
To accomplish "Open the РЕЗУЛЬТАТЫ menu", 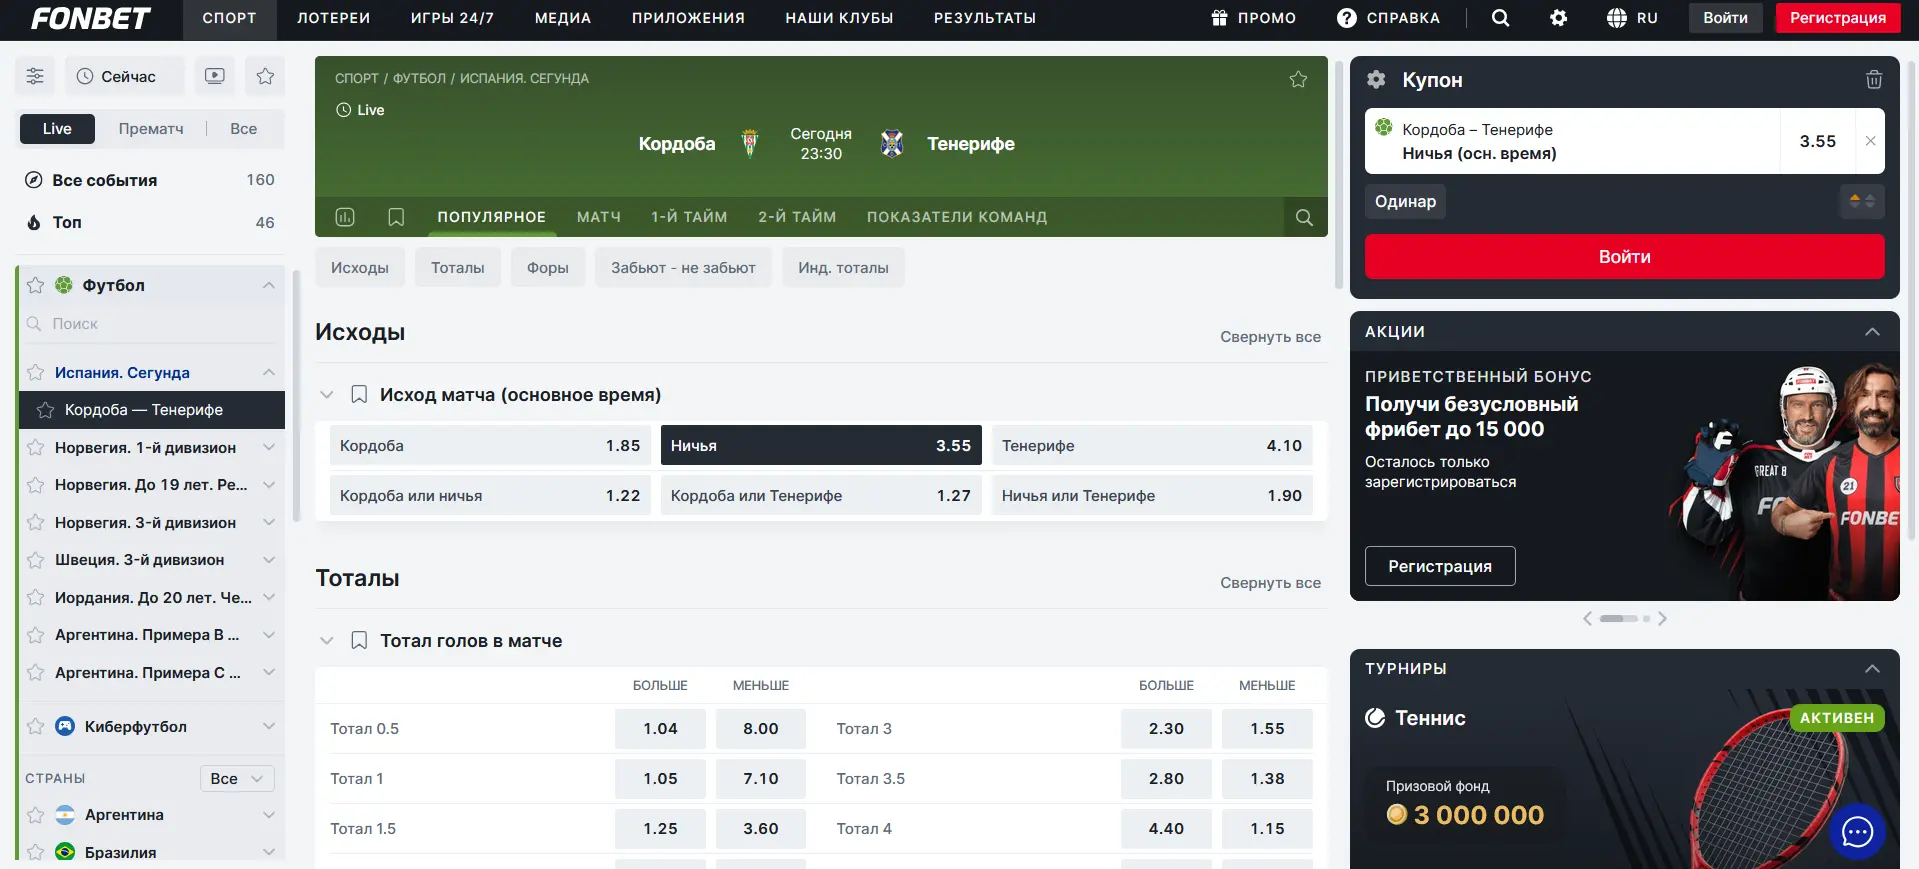I will (985, 18).
